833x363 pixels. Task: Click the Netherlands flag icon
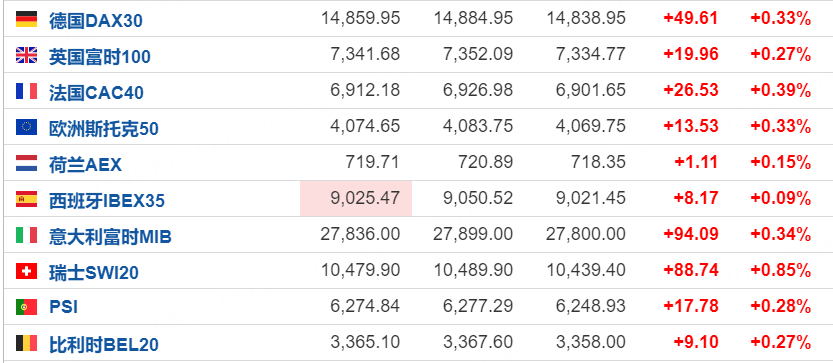[x=26, y=163]
